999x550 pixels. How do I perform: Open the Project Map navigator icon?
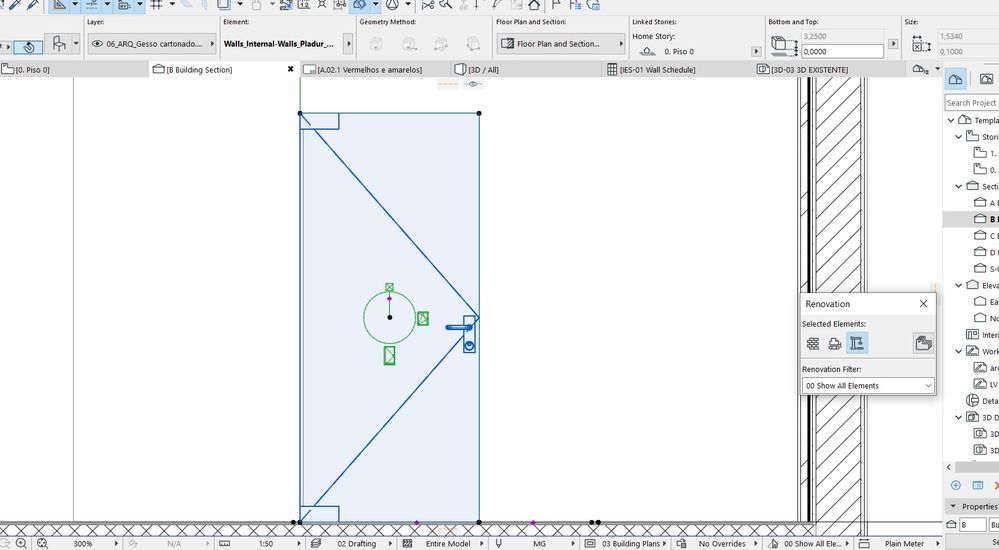point(955,79)
